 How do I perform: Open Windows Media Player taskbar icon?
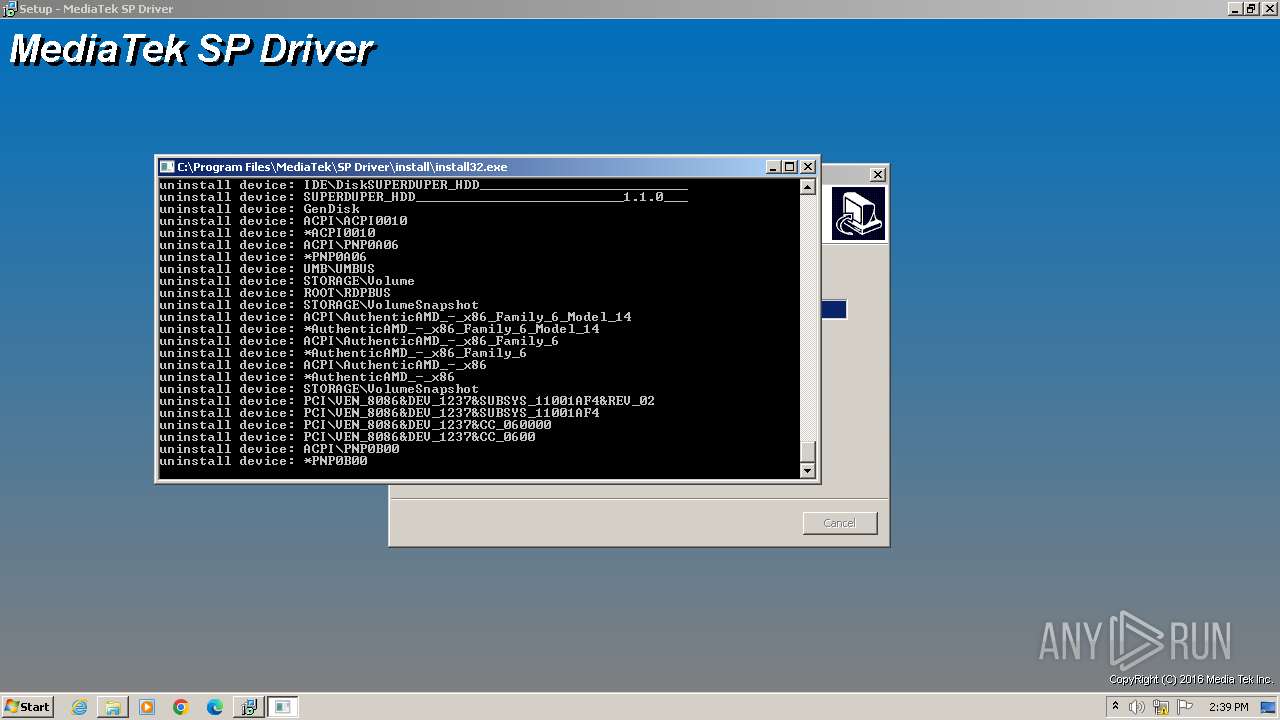147,707
